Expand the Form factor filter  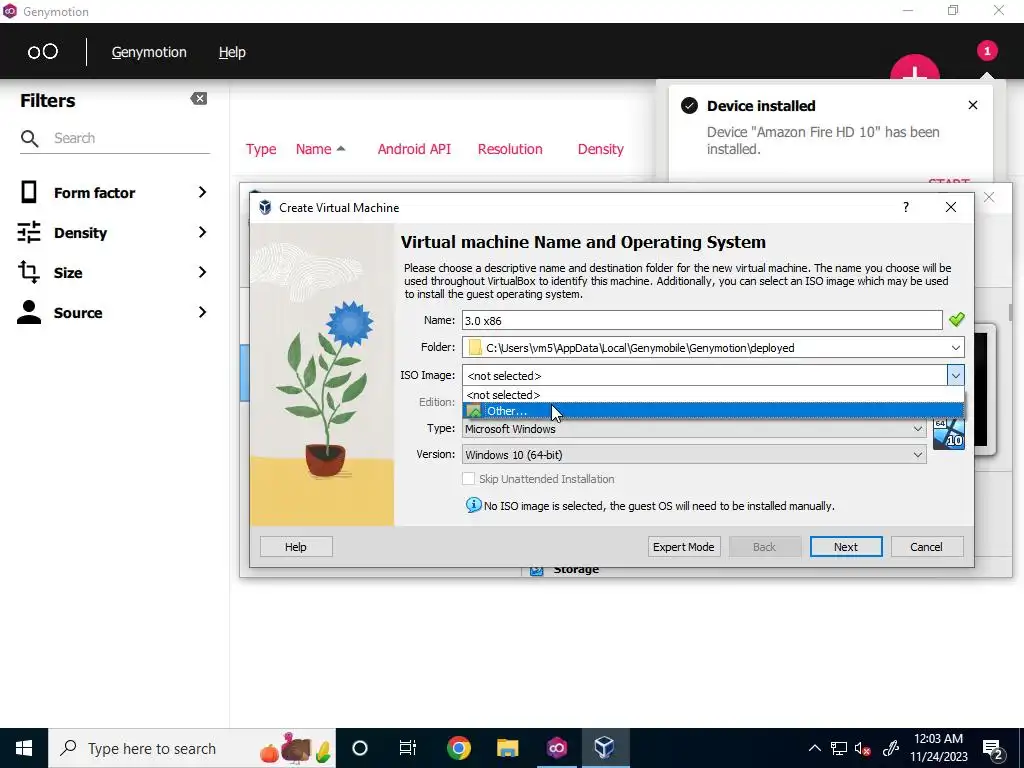point(202,192)
